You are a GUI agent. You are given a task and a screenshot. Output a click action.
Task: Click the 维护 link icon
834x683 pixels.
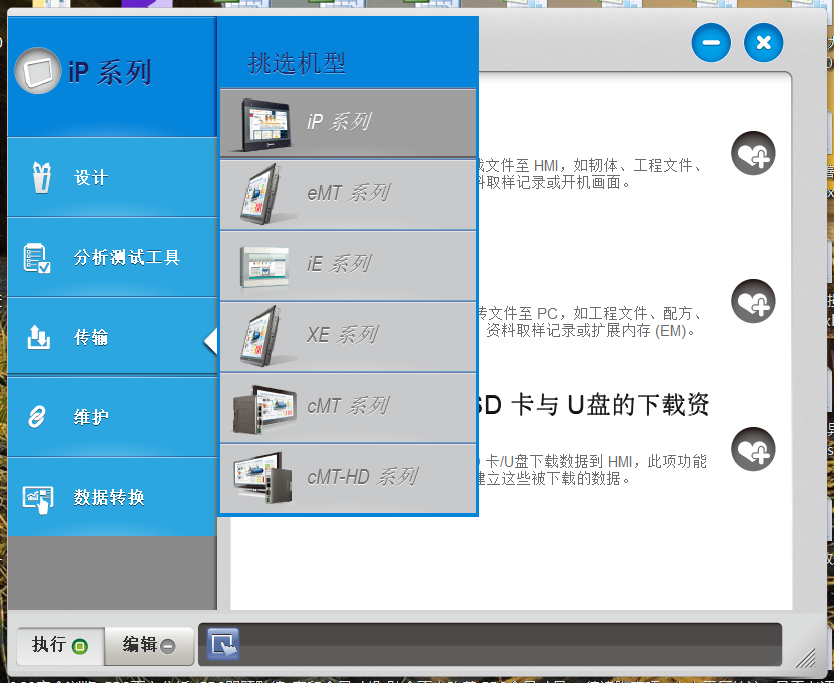tap(38, 417)
